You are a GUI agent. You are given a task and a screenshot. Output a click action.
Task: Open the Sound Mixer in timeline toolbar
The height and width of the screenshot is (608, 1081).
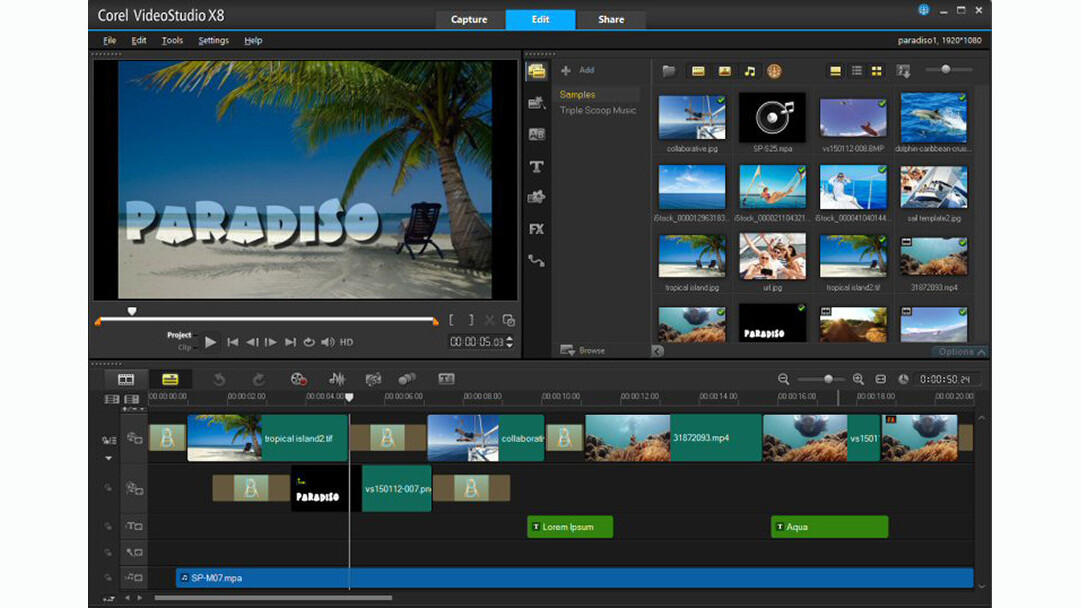(x=337, y=379)
